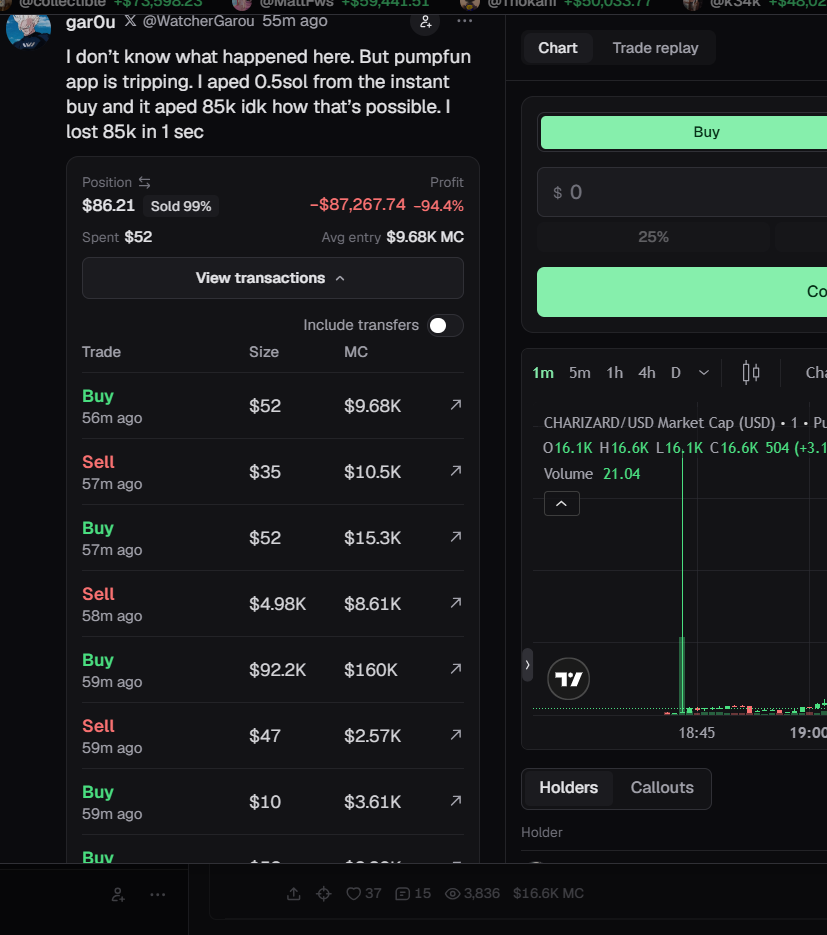Click the Size column header
Screen dimensions: 827x935
point(264,352)
